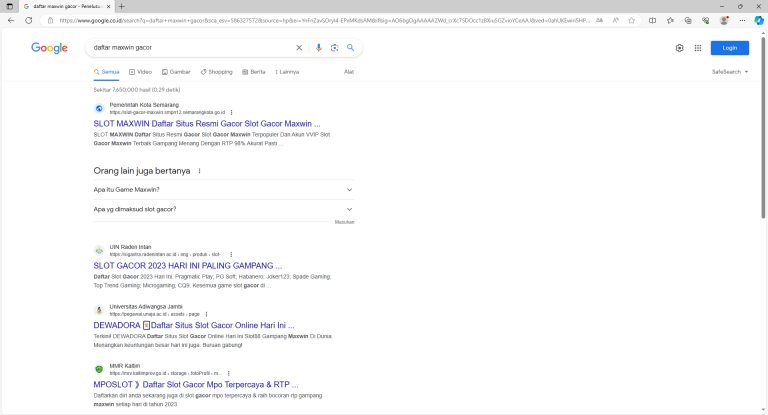The width and height of the screenshot is (768, 415).
Task: Open 'SLOT MAXWIN Daftar Situs Resmi' result
Action: pos(207,123)
